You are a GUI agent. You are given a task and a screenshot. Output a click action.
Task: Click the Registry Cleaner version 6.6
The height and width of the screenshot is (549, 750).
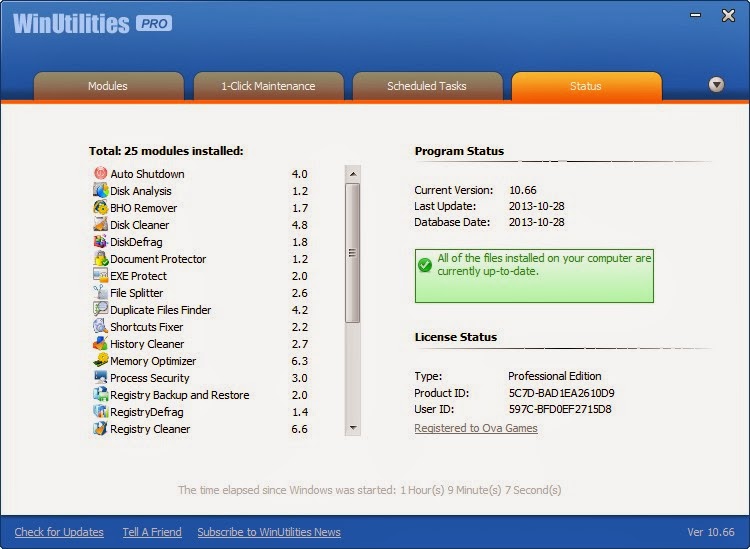pyautogui.click(x=299, y=429)
